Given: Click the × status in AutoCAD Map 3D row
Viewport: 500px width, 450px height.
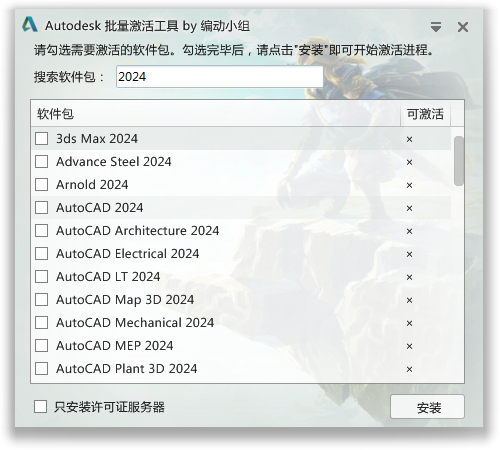Looking at the screenshot, I should [409, 300].
